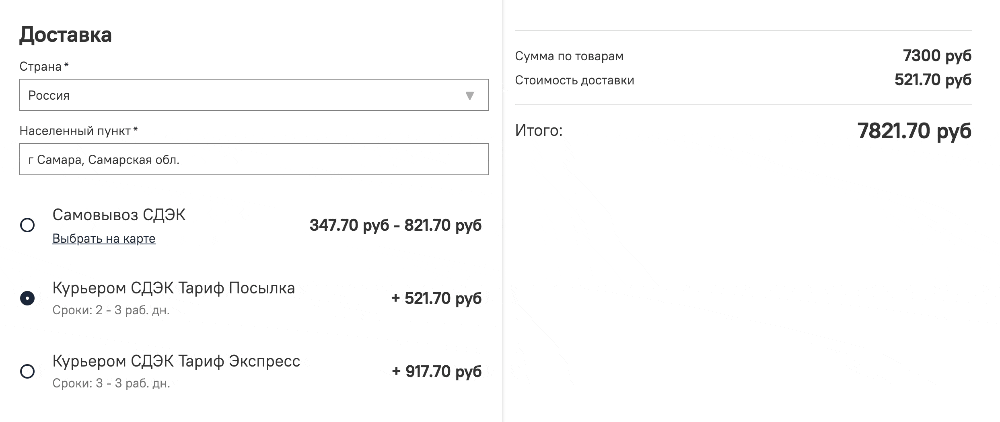Click the Населенный пункт field label

(77, 130)
